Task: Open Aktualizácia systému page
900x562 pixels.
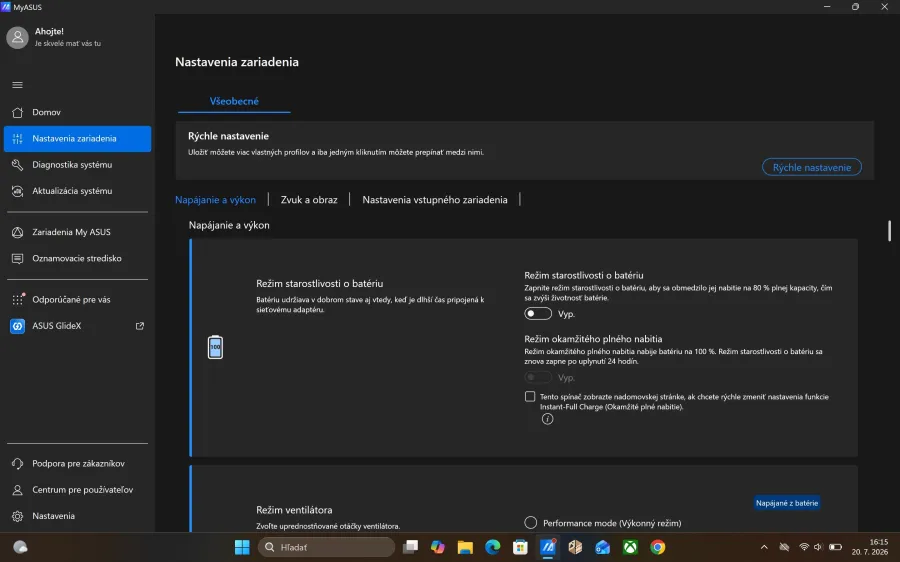Action: 77,191
